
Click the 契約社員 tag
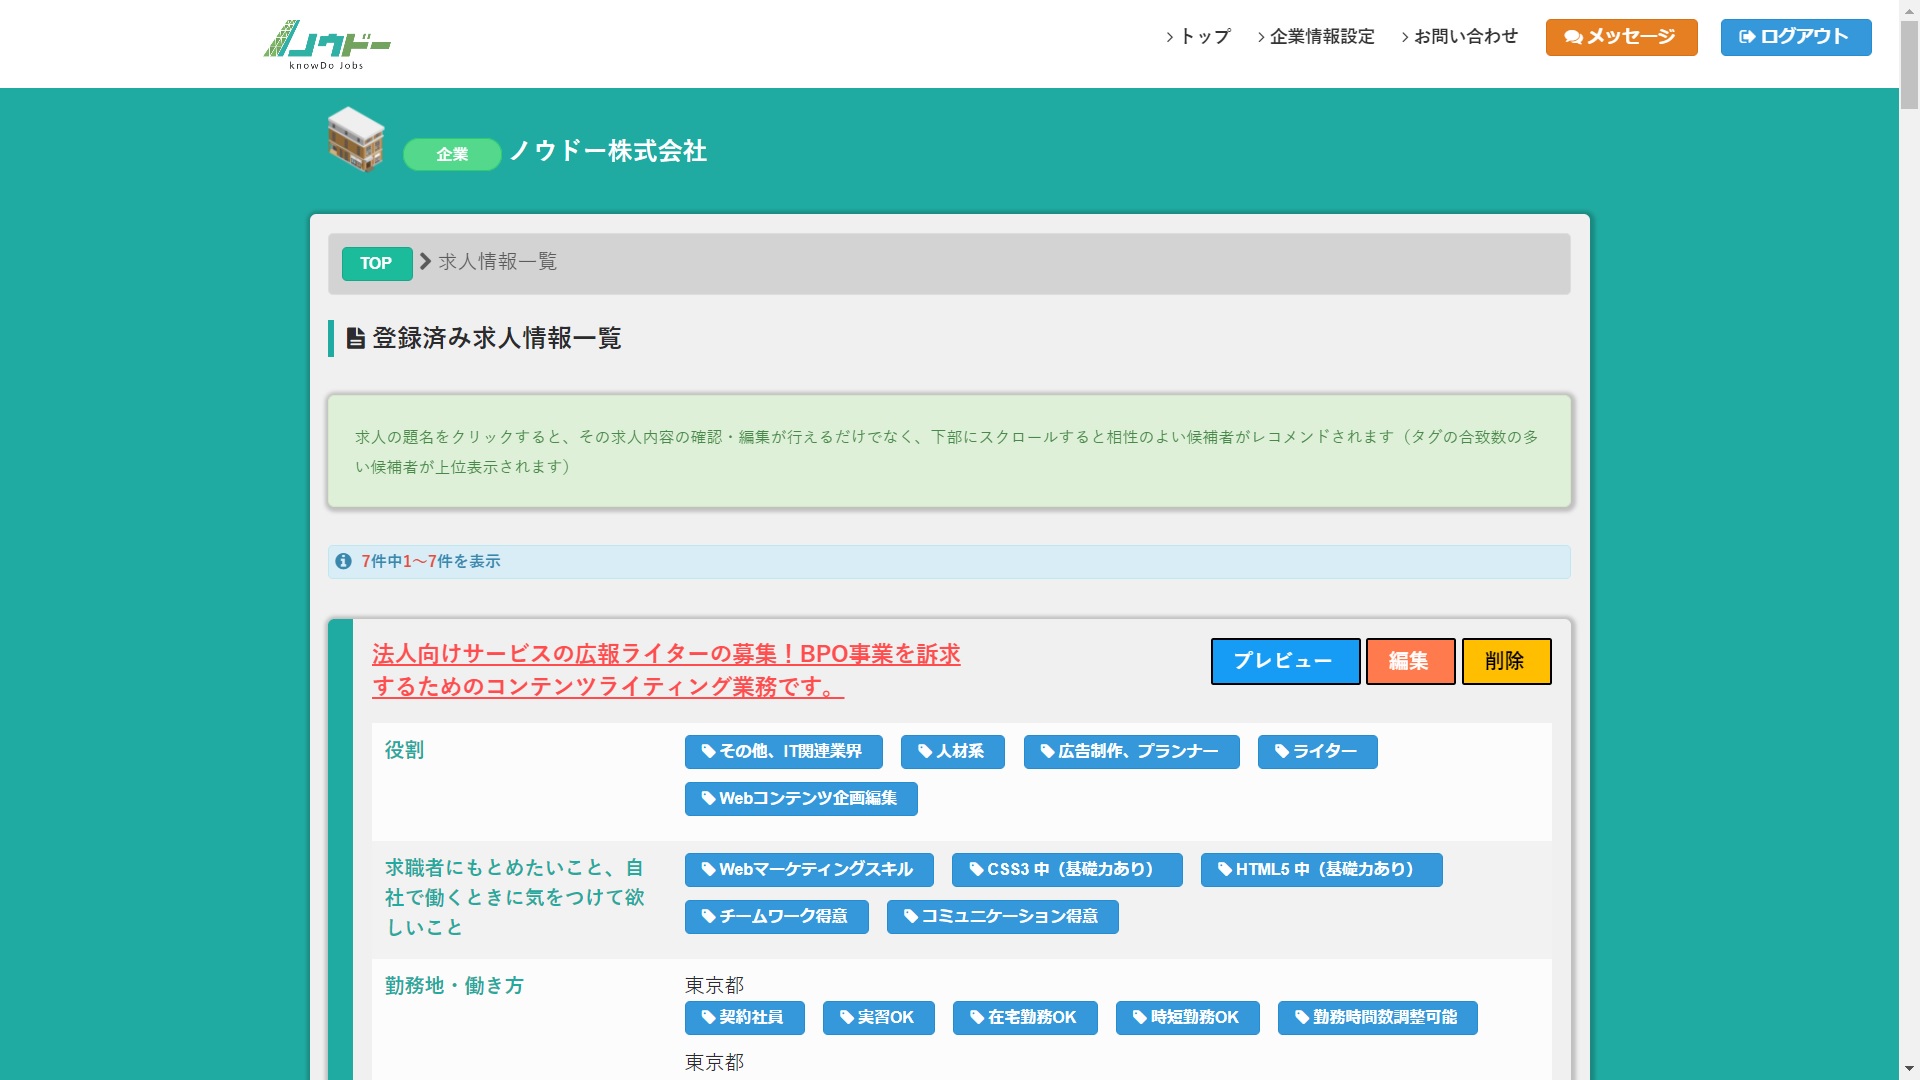pyautogui.click(x=744, y=1018)
